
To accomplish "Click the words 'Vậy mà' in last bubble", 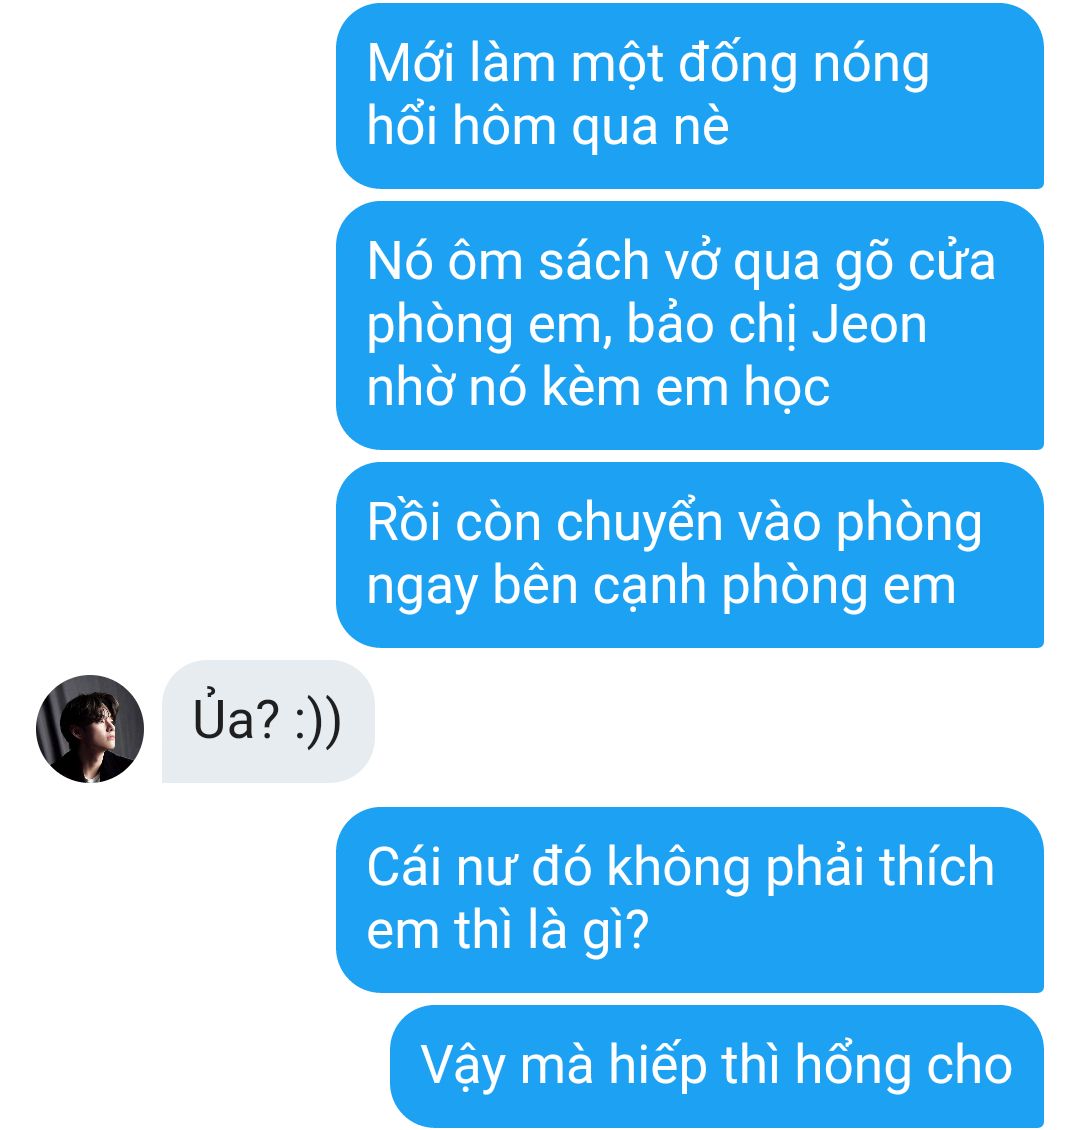I will (x=506, y=1067).
